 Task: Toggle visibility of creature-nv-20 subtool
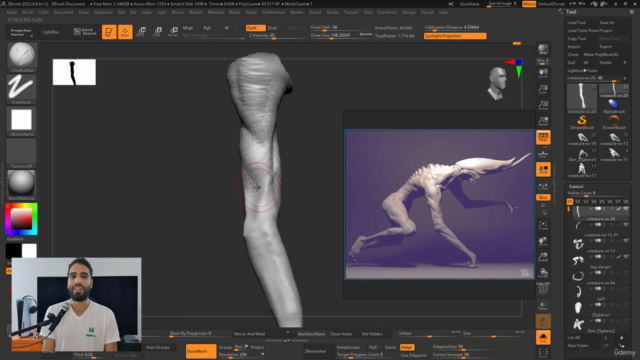626,209
